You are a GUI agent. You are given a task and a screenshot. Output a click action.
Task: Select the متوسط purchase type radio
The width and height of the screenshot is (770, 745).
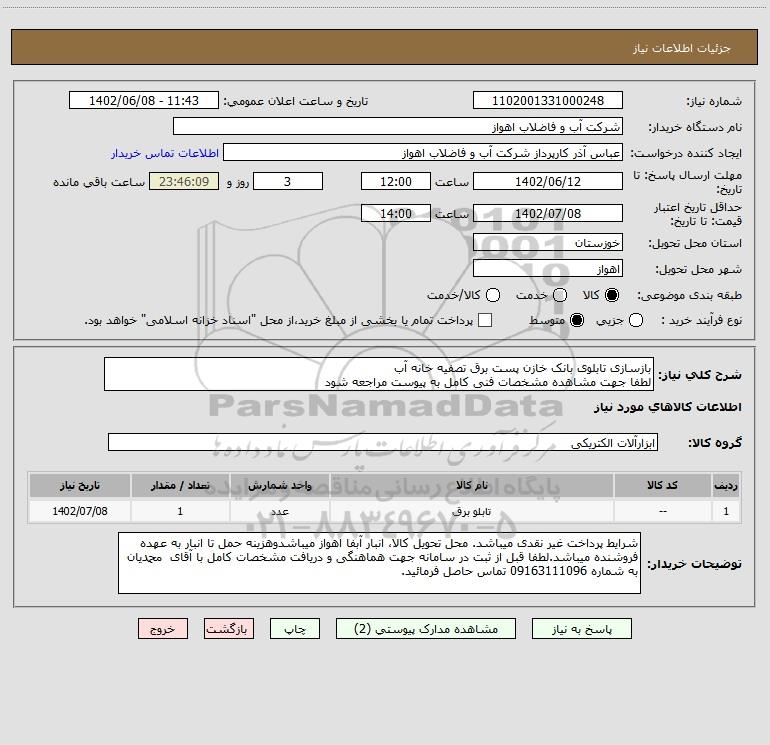click(577, 320)
